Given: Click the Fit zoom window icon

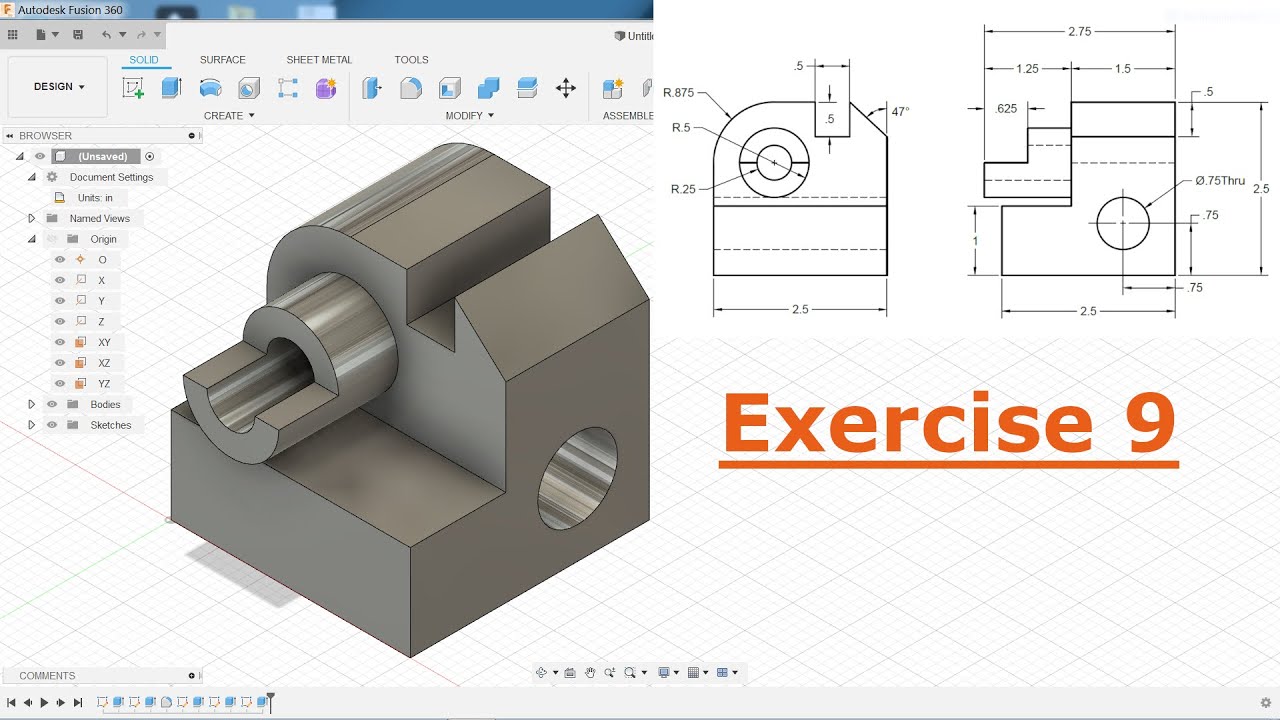Looking at the screenshot, I should 631,673.
